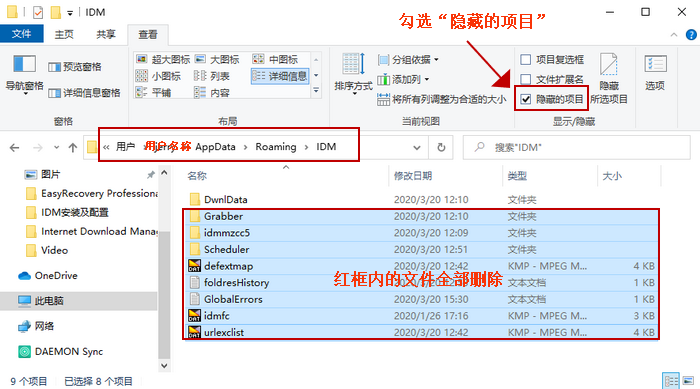Choose List (列表) layout
Image resolution: width=700 pixels, height=389 pixels.
pos(212,76)
